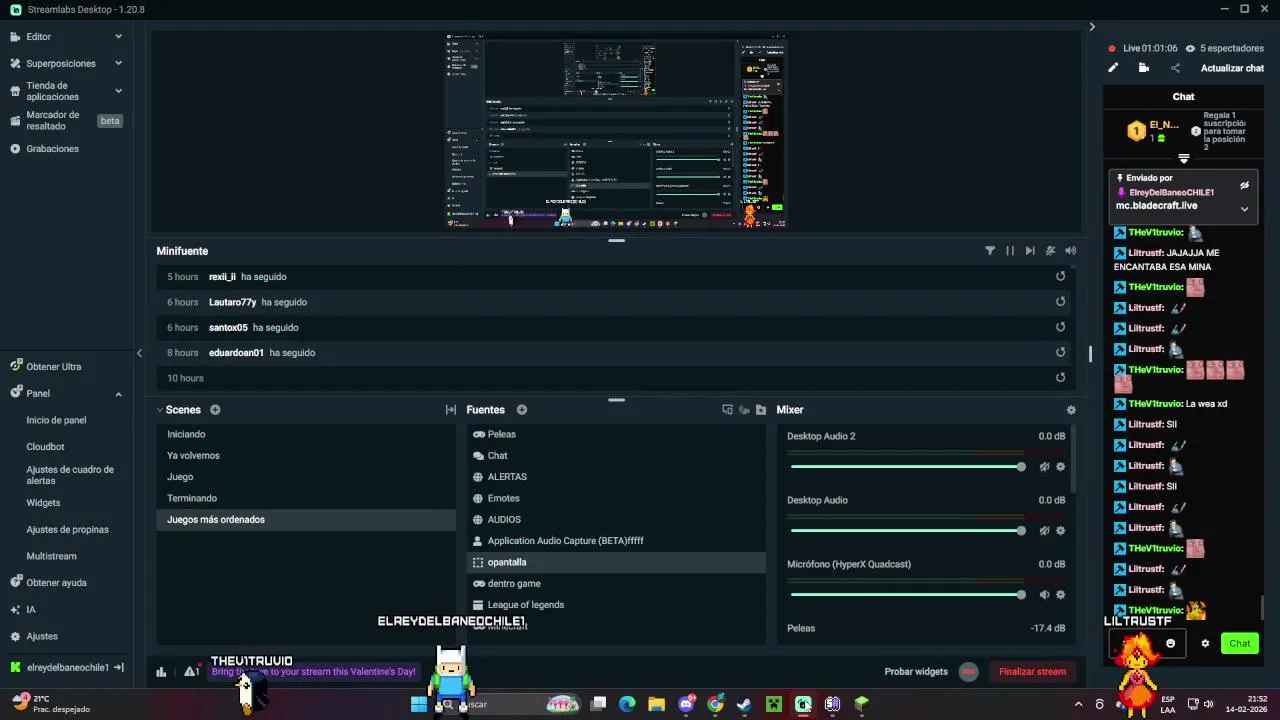
Task: Click Actualizar chat
Action: (1232, 68)
